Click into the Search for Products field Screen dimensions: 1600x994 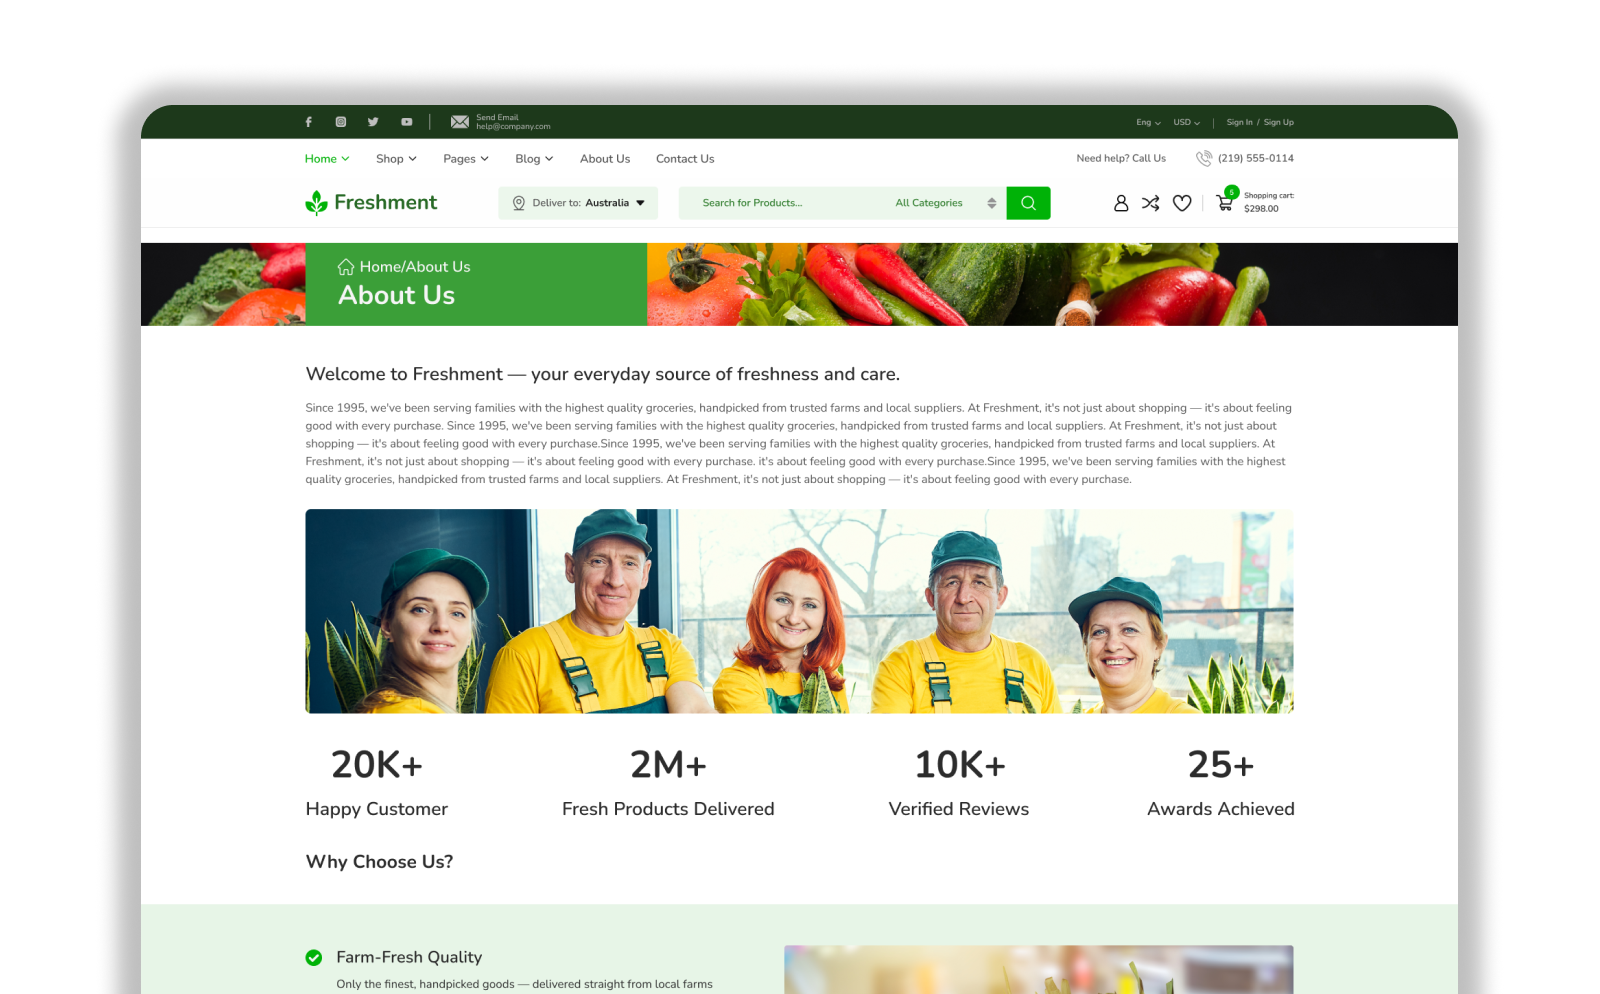(x=780, y=203)
